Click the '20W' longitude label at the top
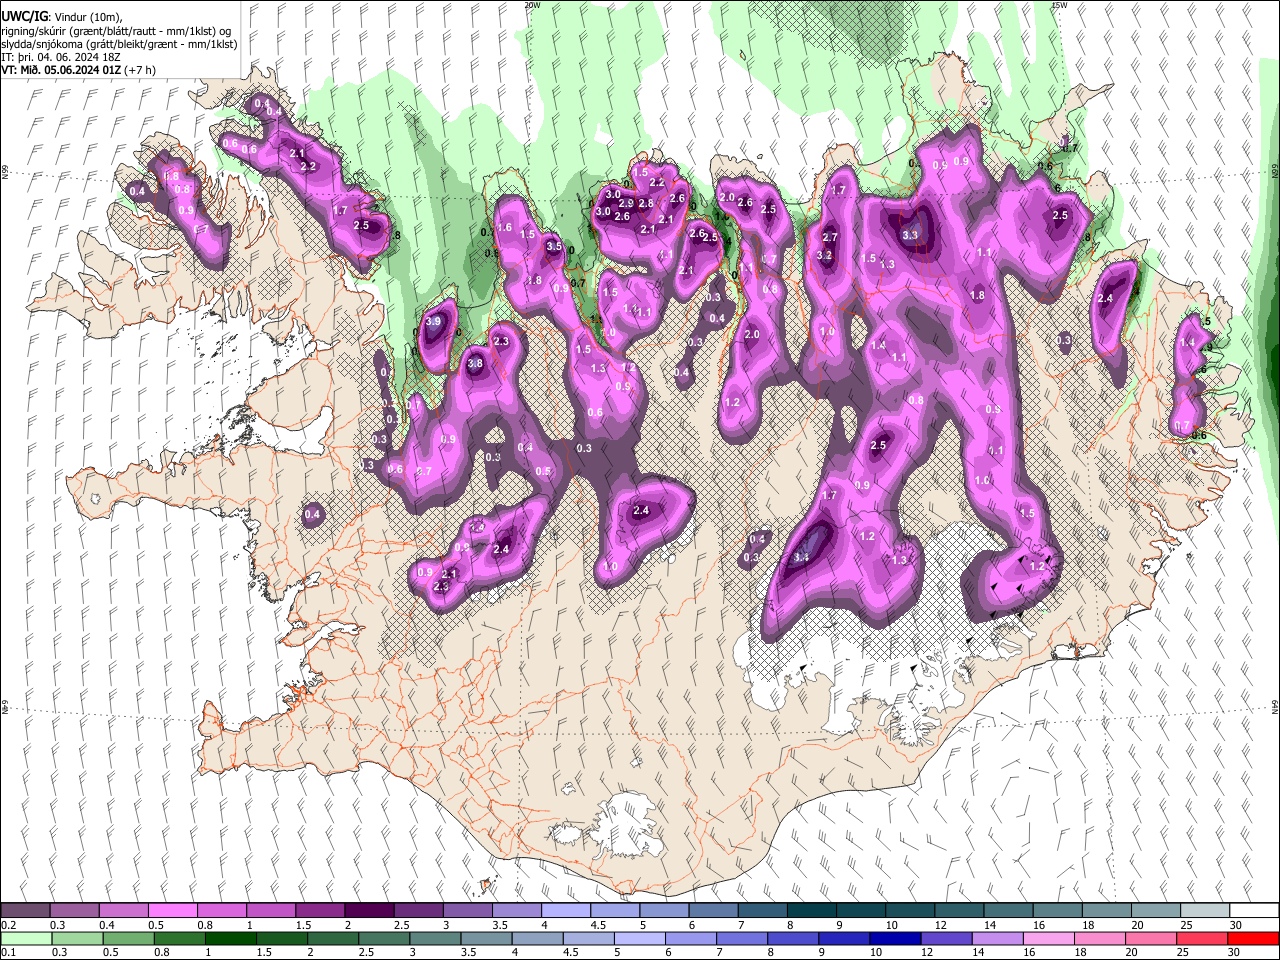The height and width of the screenshot is (960, 1280). pos(533,5)
